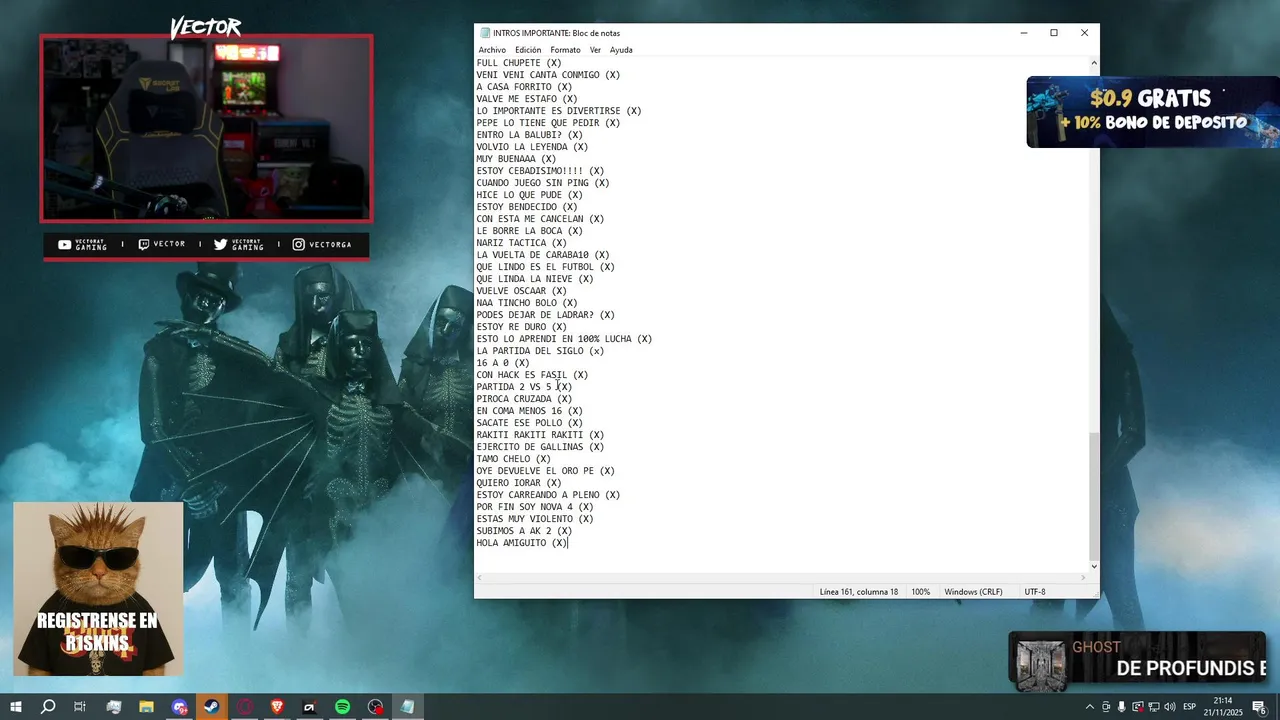
Task: Click 'Windows (CRLF)' in the status bar
Action: click(x=973, y=592)
